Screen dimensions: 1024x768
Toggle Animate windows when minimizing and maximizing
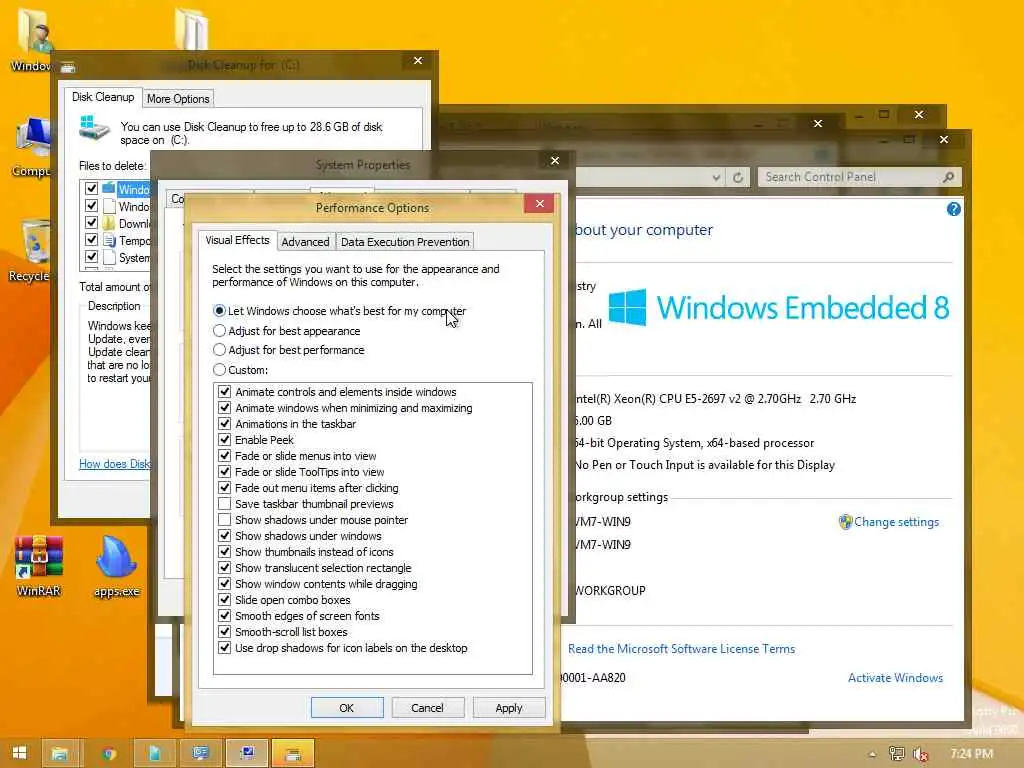[225, 408]
